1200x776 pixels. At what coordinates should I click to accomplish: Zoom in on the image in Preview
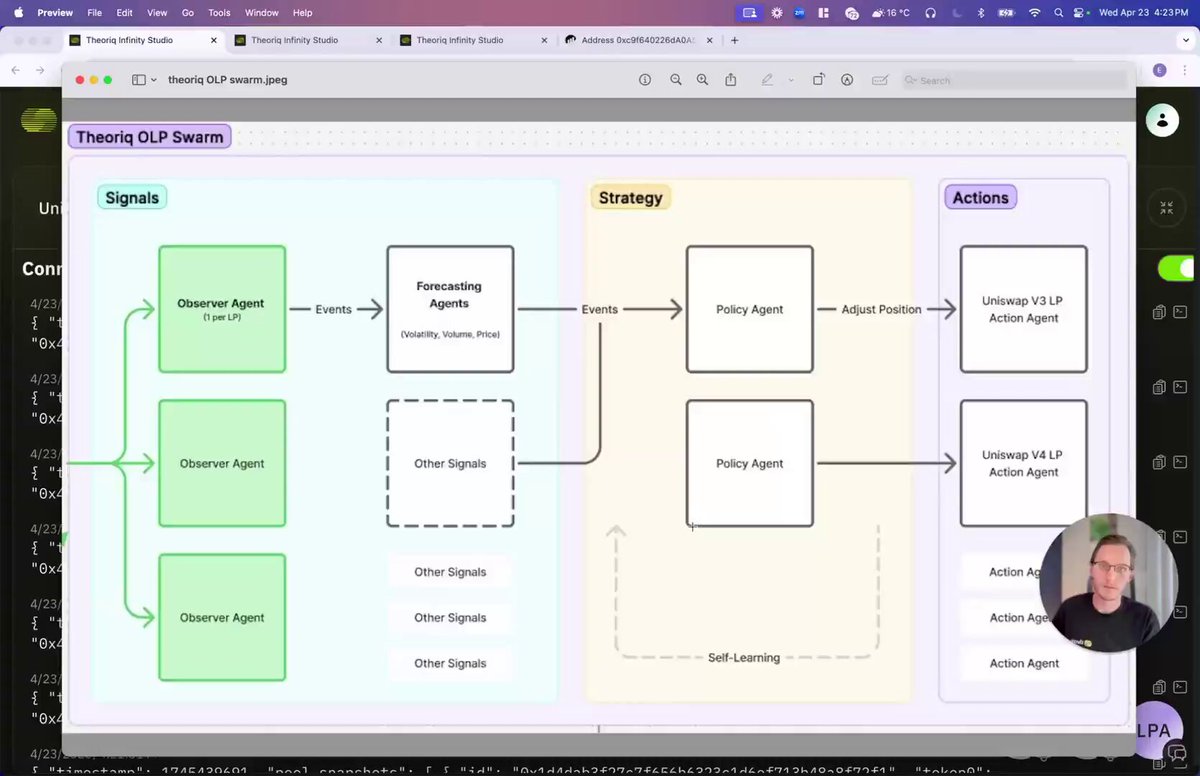(702, 80)
